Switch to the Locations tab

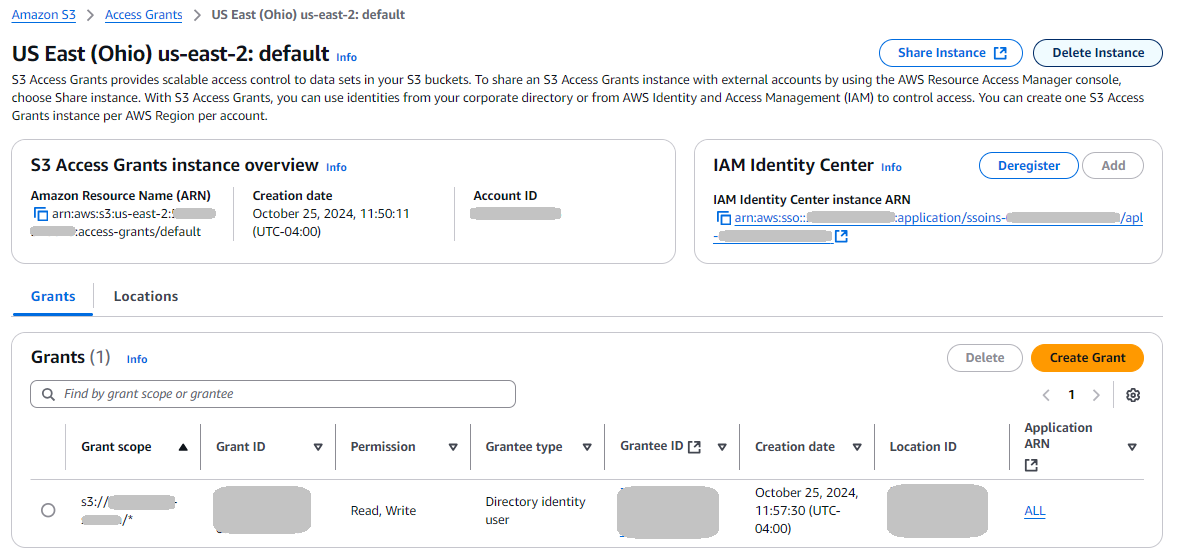[x=146, y=296]
